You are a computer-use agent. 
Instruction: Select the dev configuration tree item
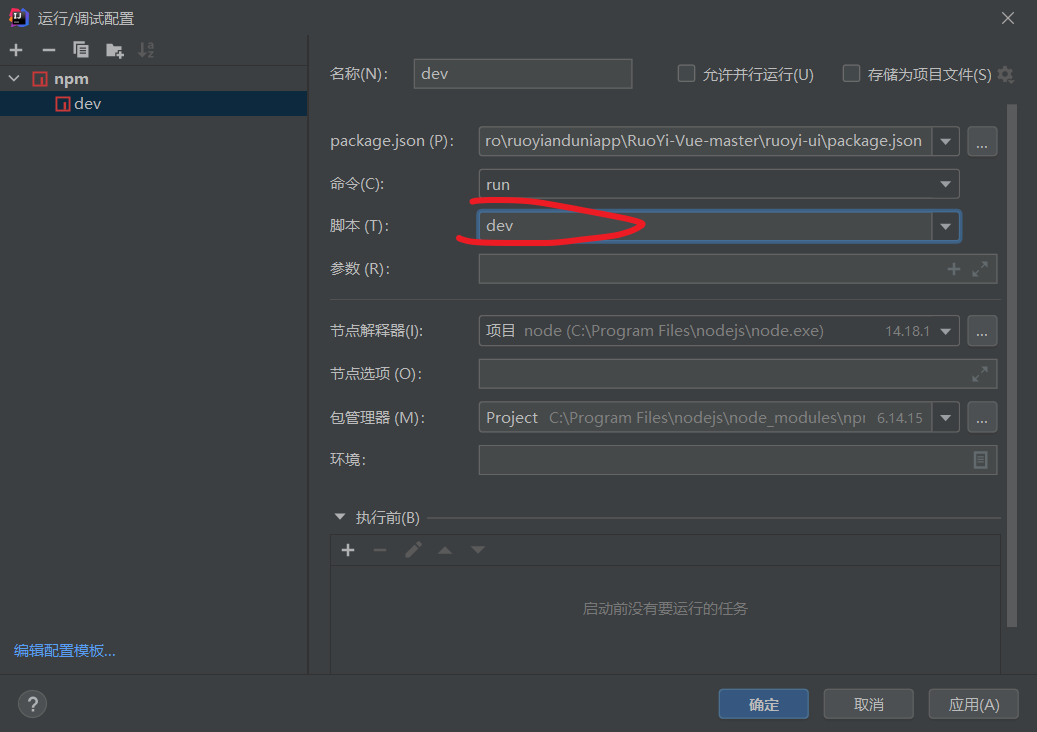coord(153,104)
